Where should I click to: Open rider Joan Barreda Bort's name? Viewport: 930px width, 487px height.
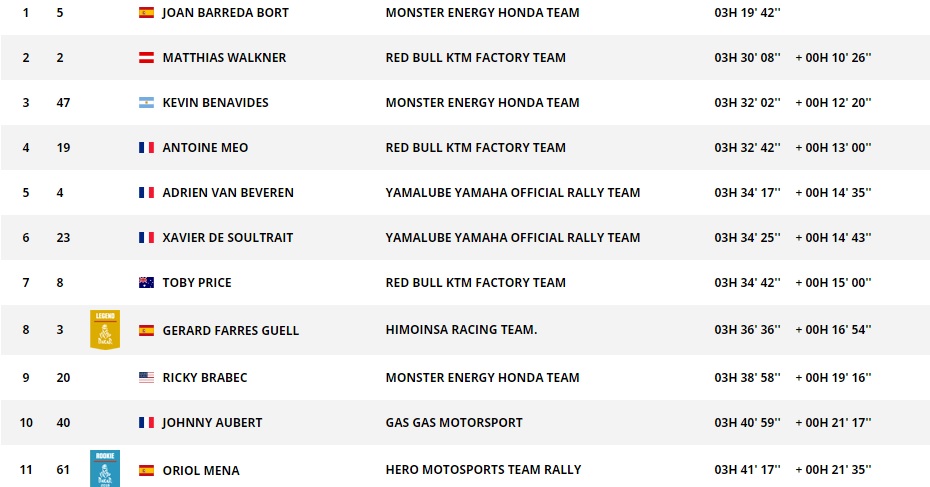point(225,13)
